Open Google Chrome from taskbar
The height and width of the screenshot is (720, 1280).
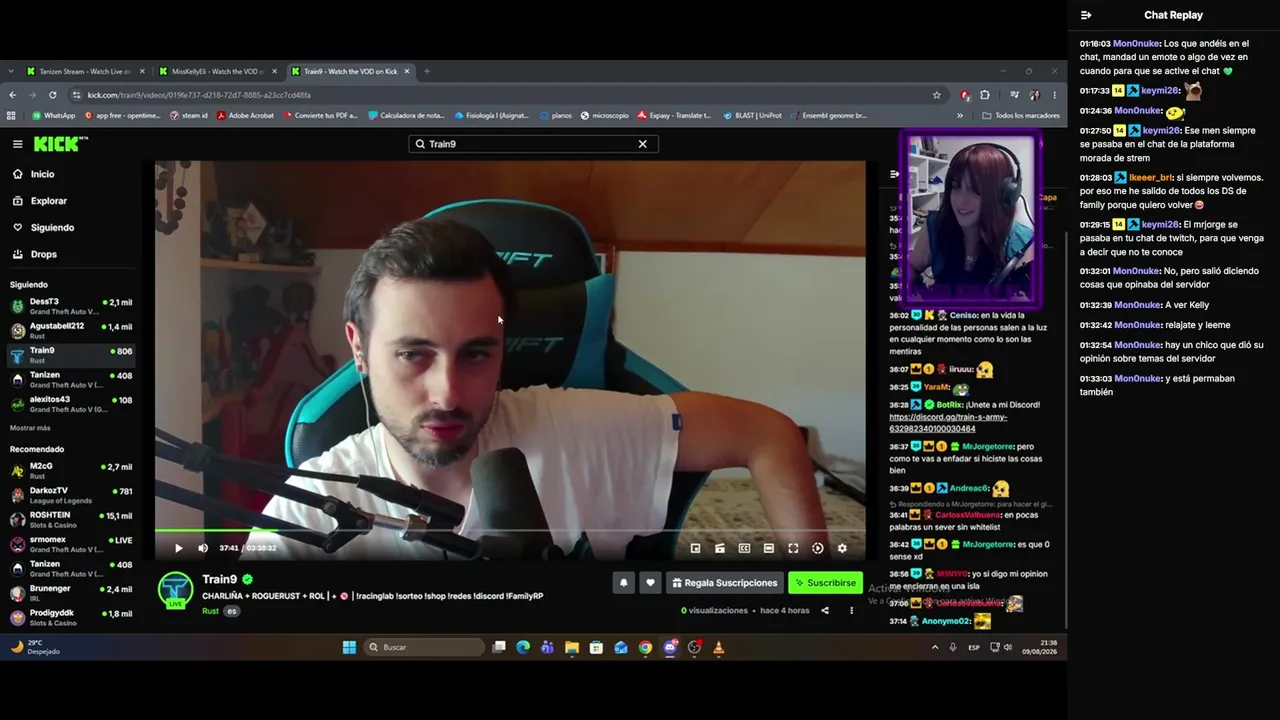[x=645, y=647]
